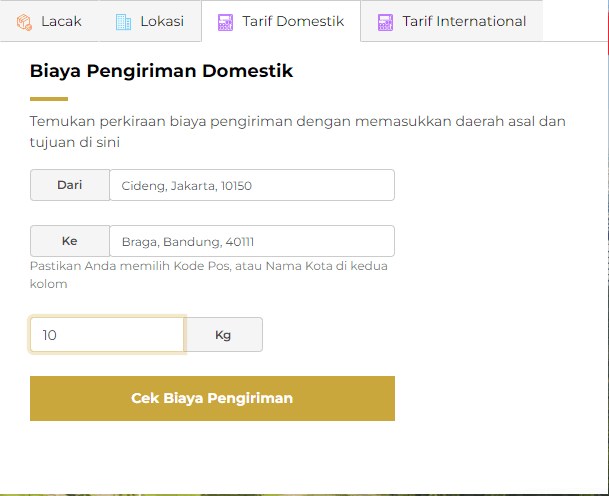Click the Kg unit label
The width and height of the screenshot is (609, 496).
pos(223,335)
